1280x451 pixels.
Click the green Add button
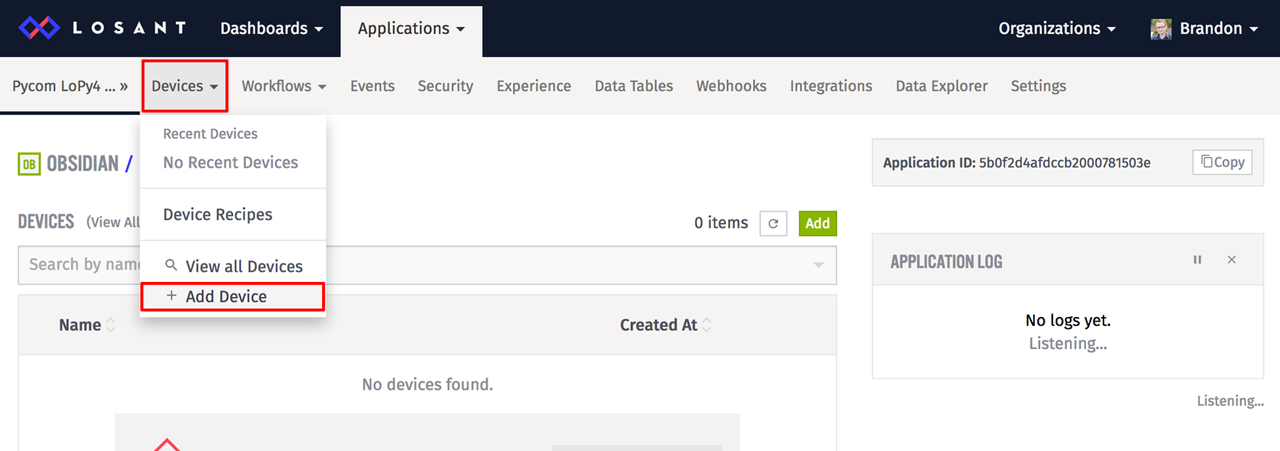pyautogui.click(x=818, y=223)
